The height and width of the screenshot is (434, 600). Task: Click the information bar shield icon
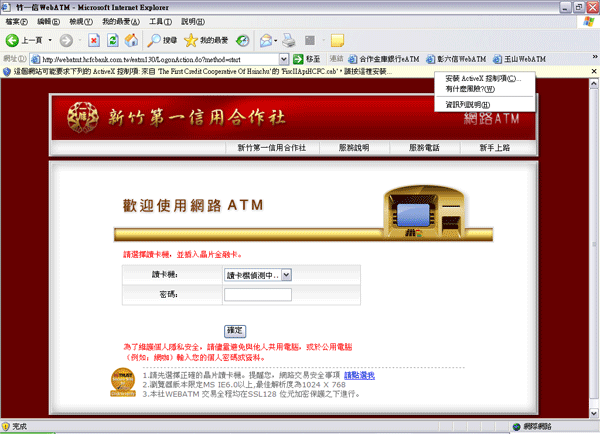(7, 72)
